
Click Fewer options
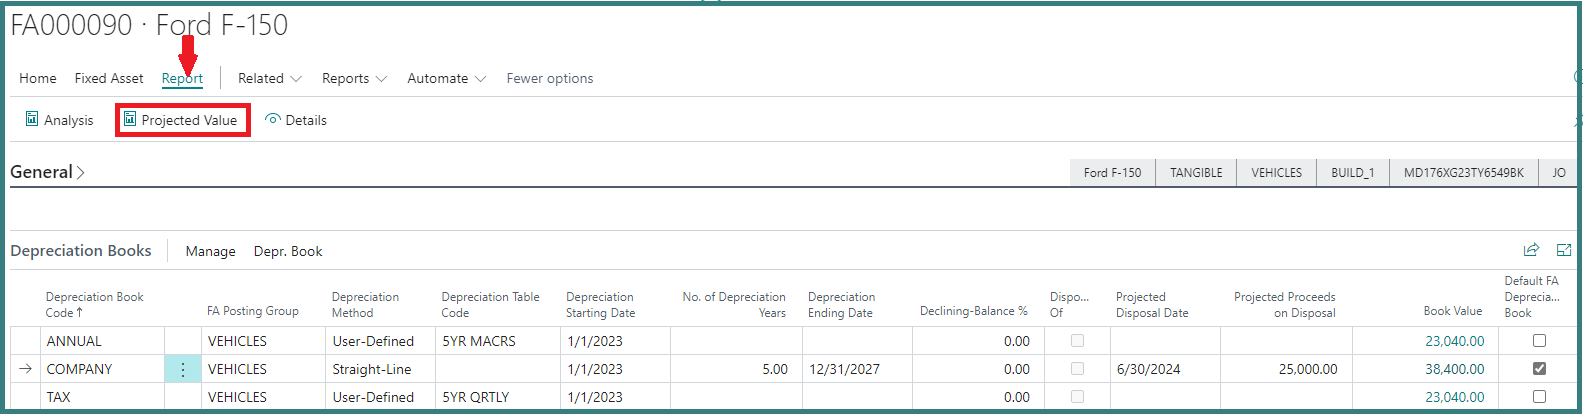[550, 78]
